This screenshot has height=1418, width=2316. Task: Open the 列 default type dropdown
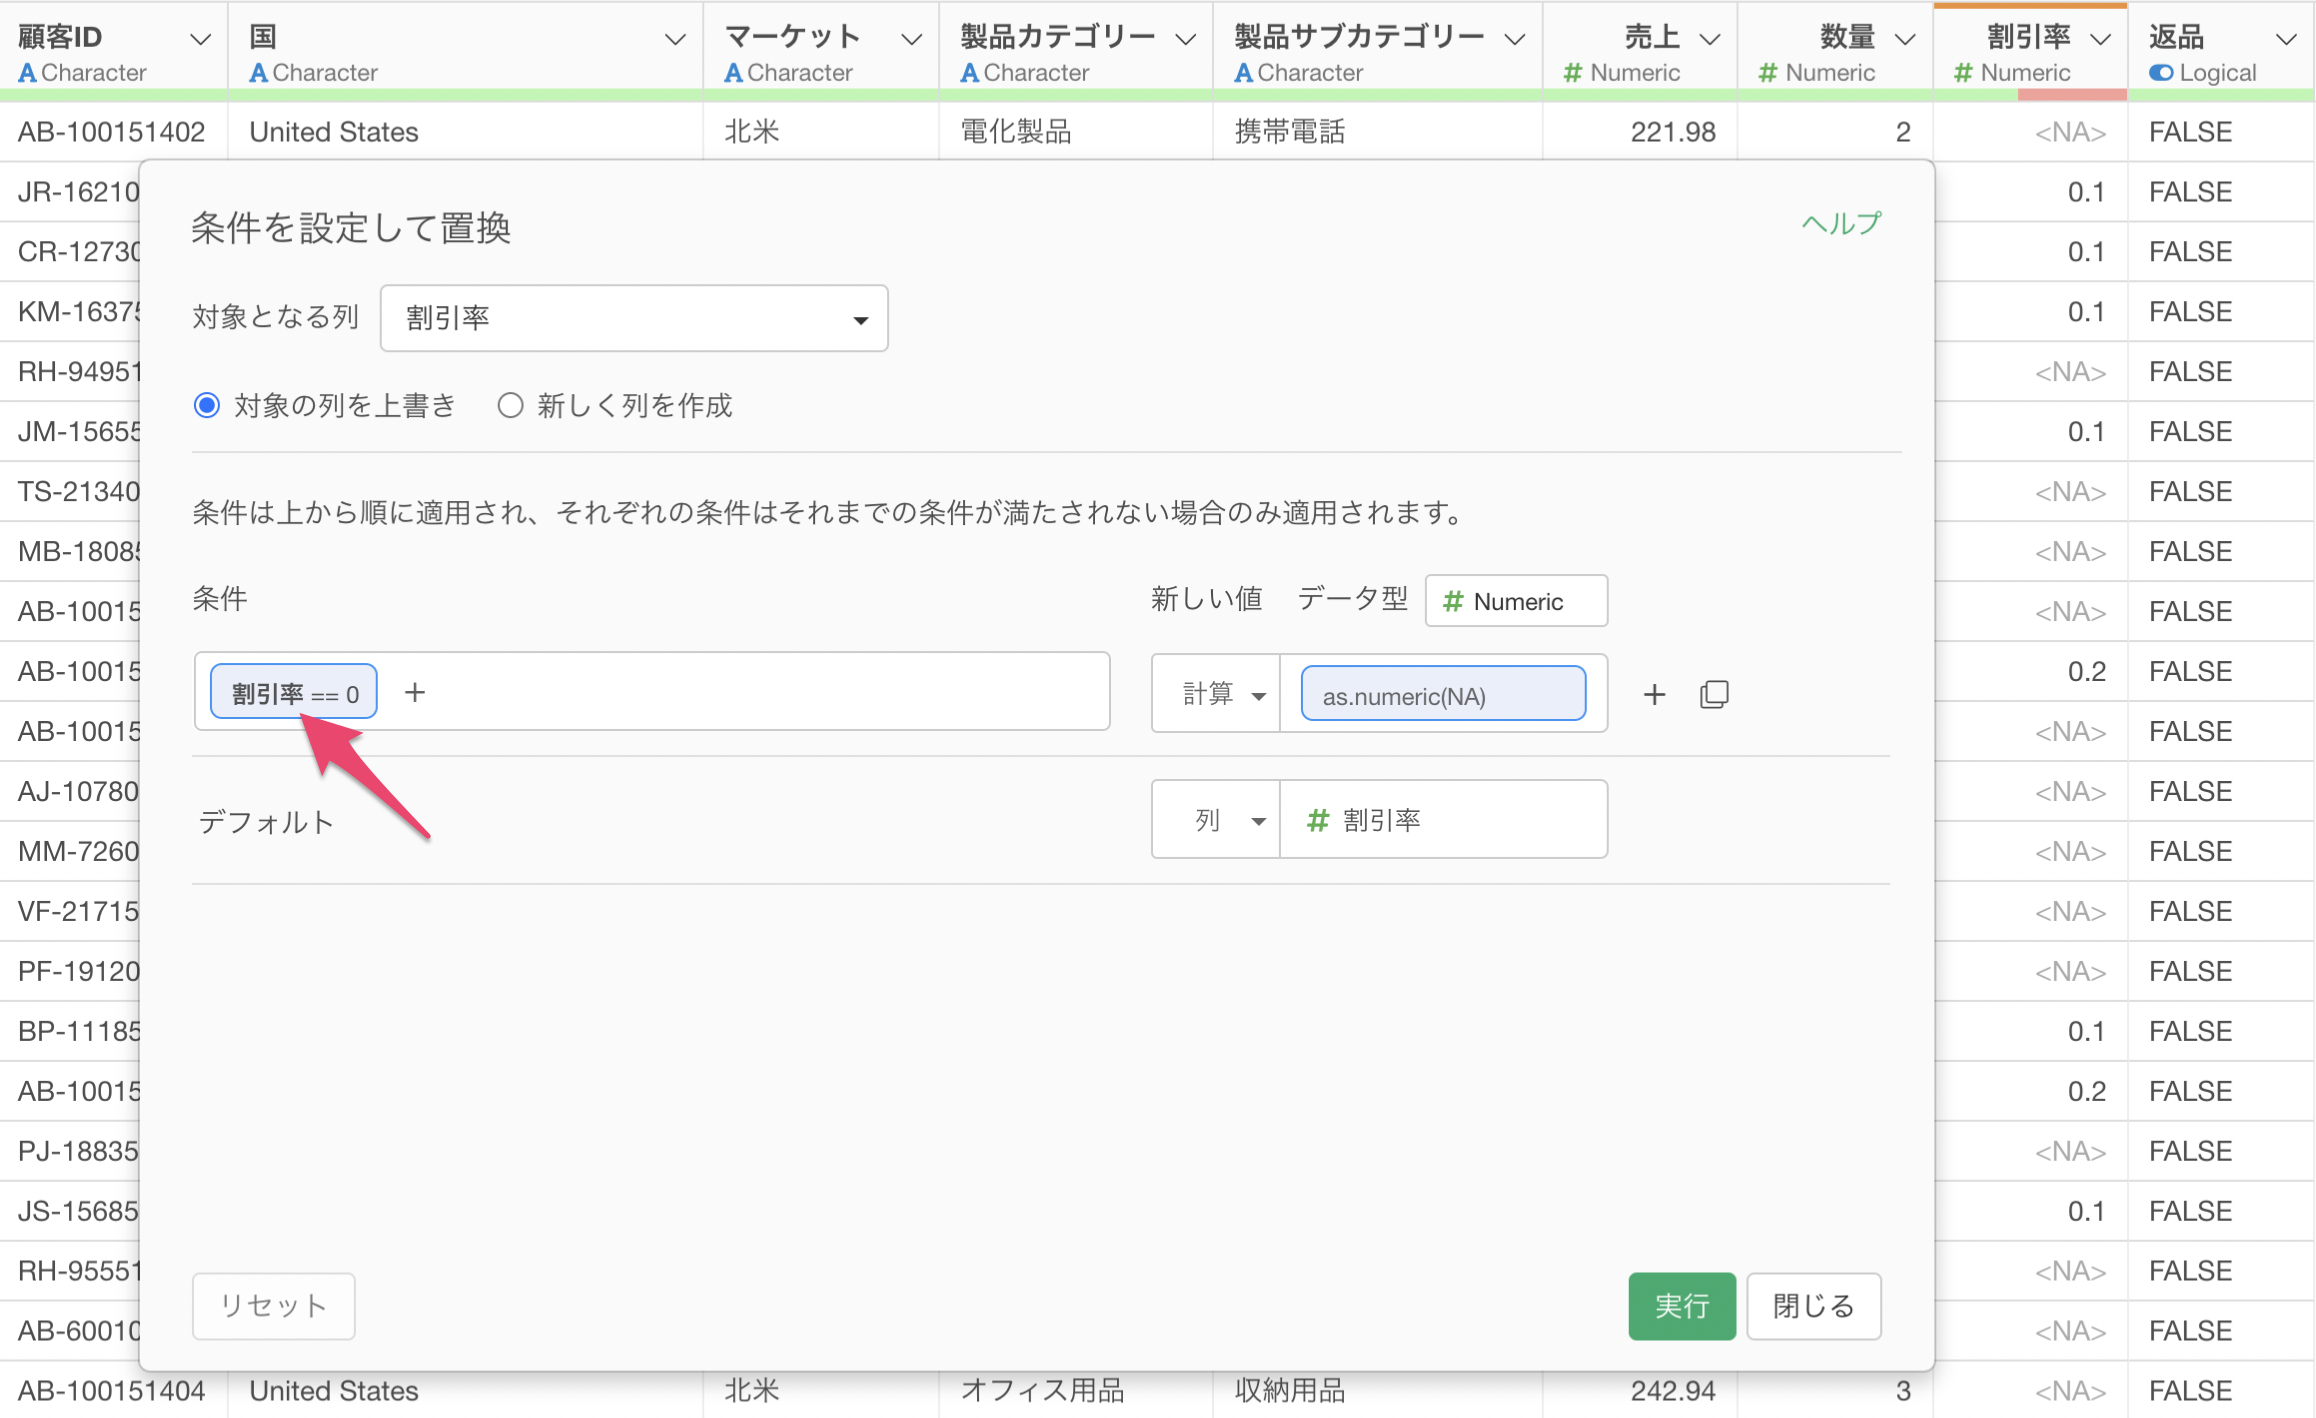click(1216, 820)
